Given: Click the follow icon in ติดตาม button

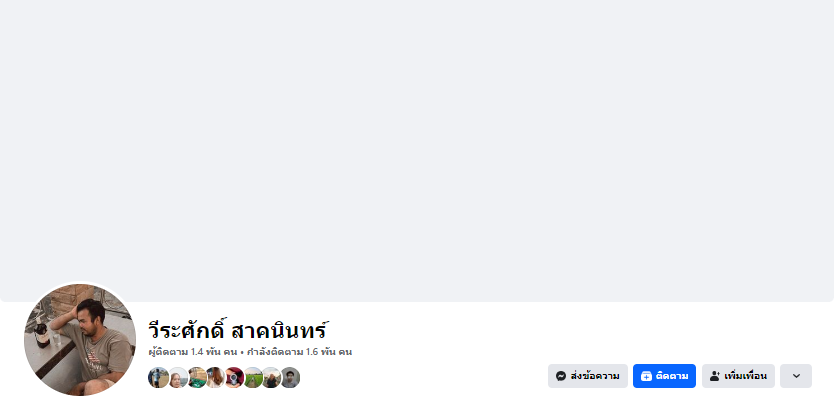Looking at the screenshot, I should (646, 376).
